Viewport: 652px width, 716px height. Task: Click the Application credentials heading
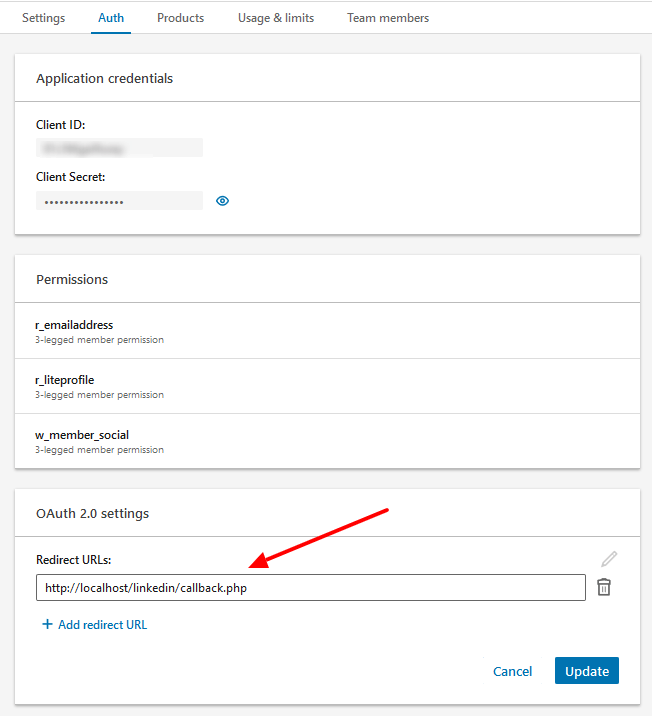104,78
